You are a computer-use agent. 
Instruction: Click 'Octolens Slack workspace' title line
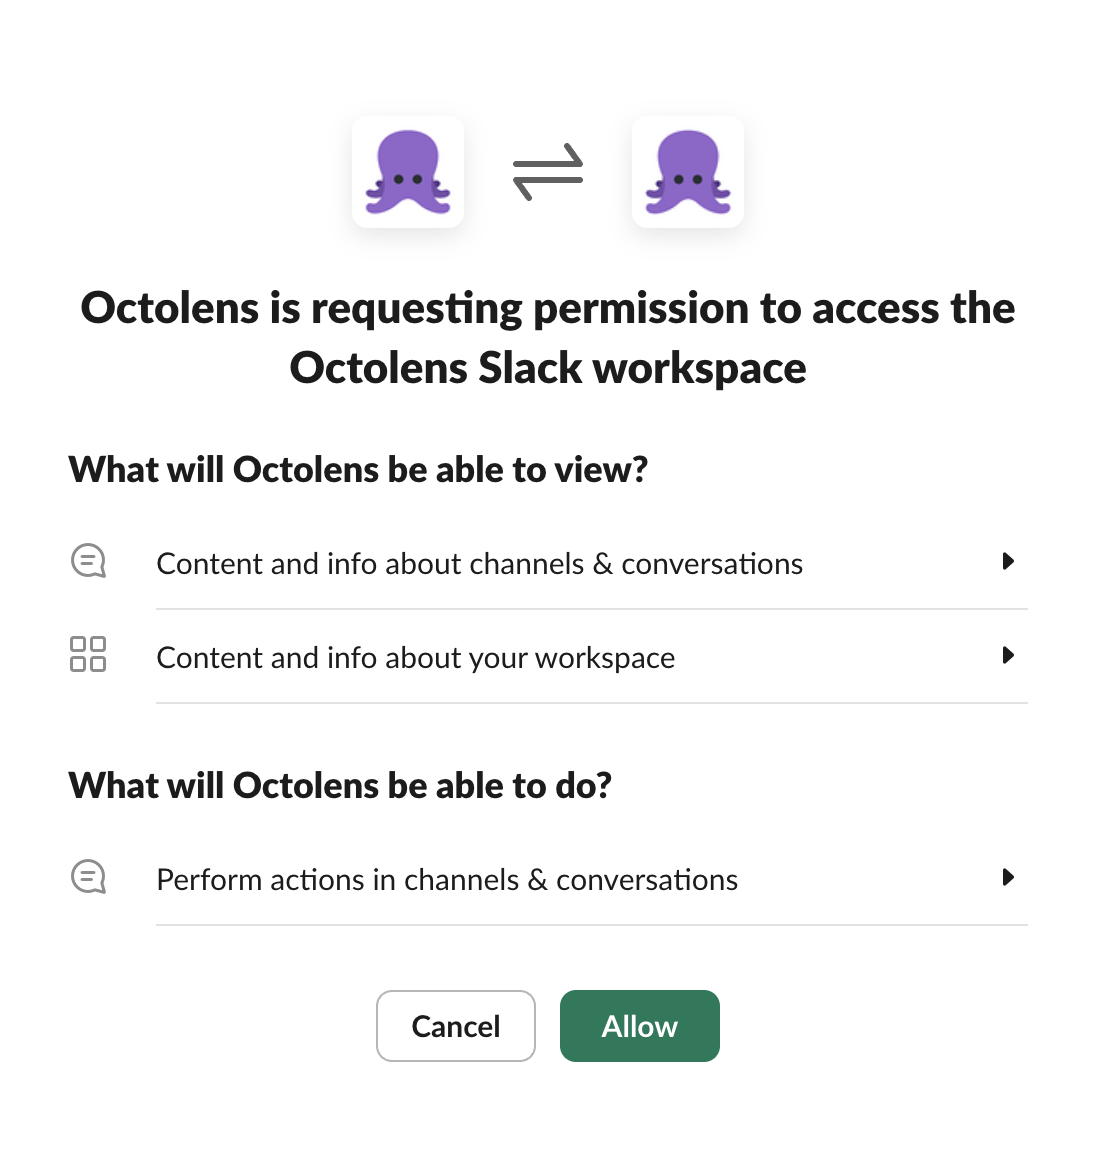[x=548, y=368]
